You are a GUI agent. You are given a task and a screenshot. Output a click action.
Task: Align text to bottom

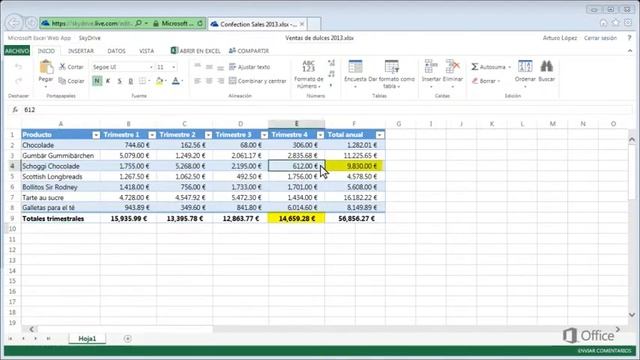pos(220,67)
